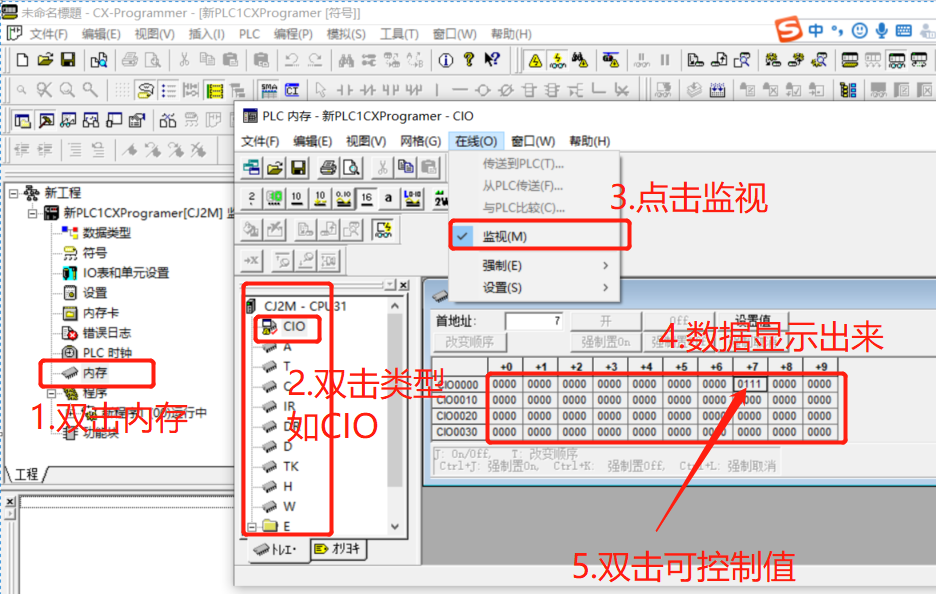This screenshot has height=594, width=936.
Task: Open the 文件(F) menu of CX-Programmer main window
Action: [48, 34]
